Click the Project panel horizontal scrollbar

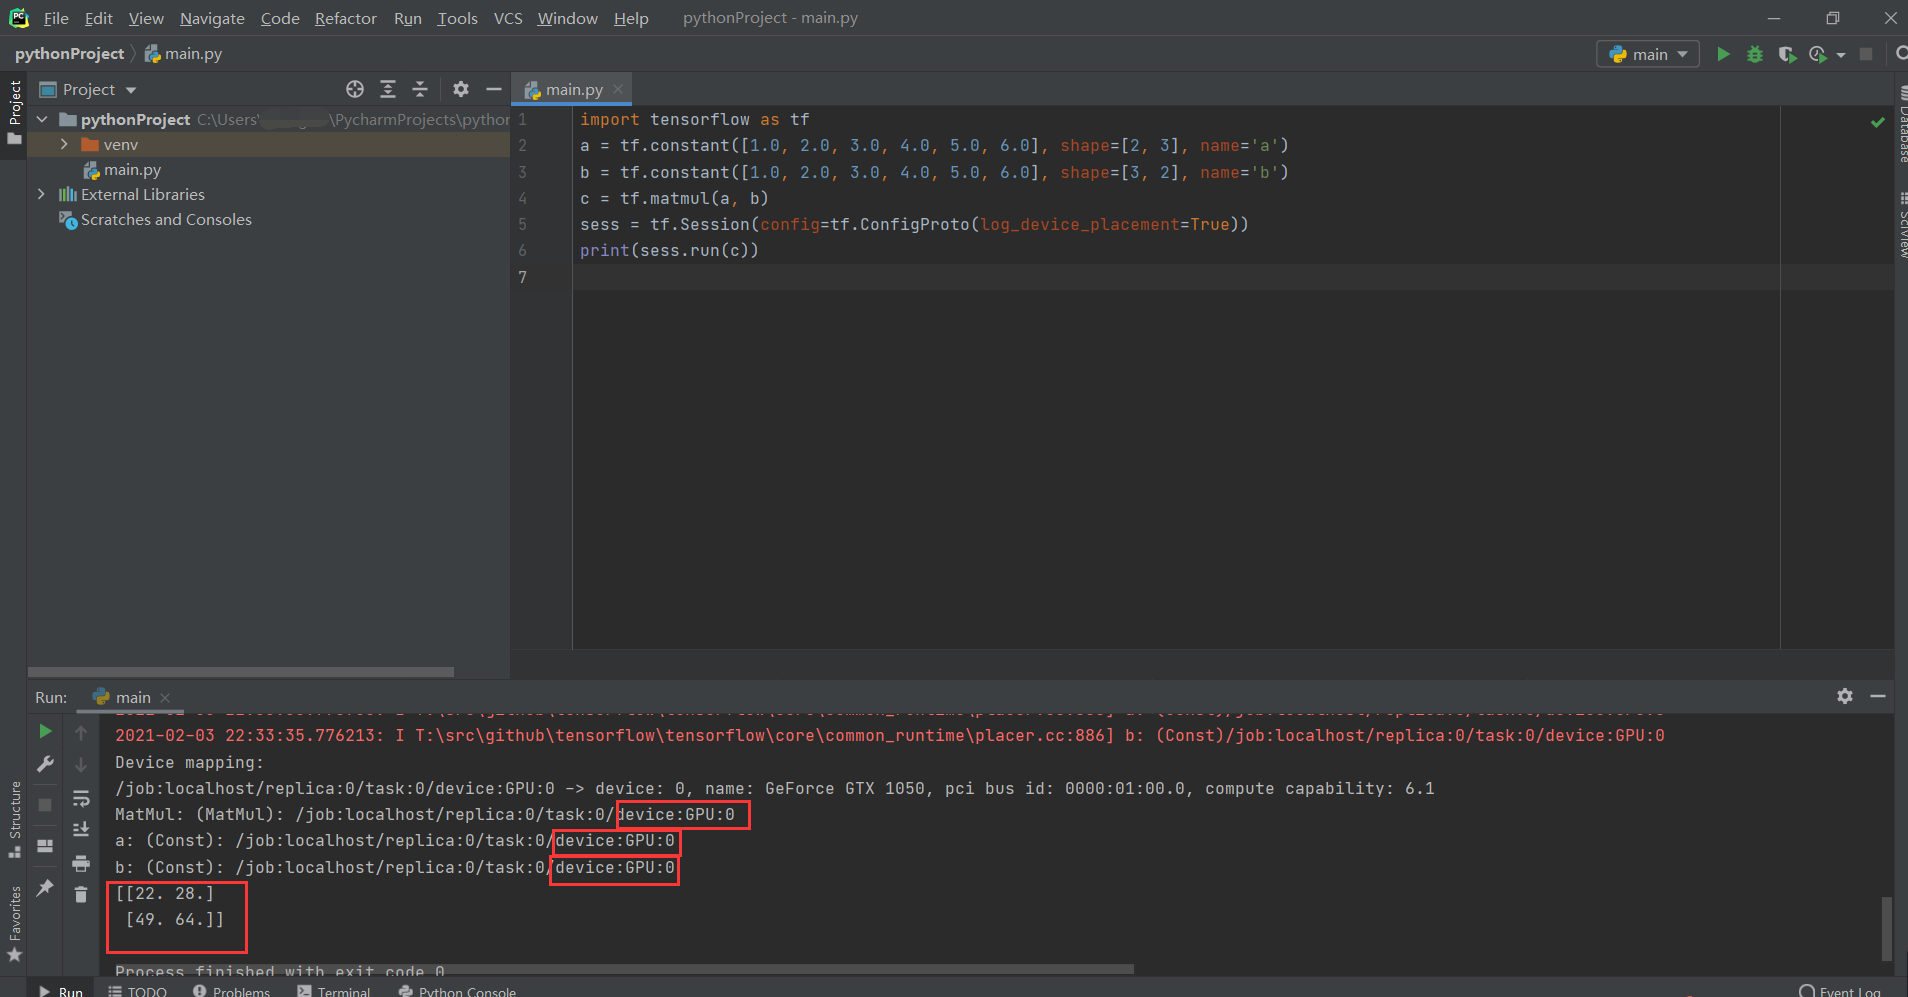coord(241,672)
